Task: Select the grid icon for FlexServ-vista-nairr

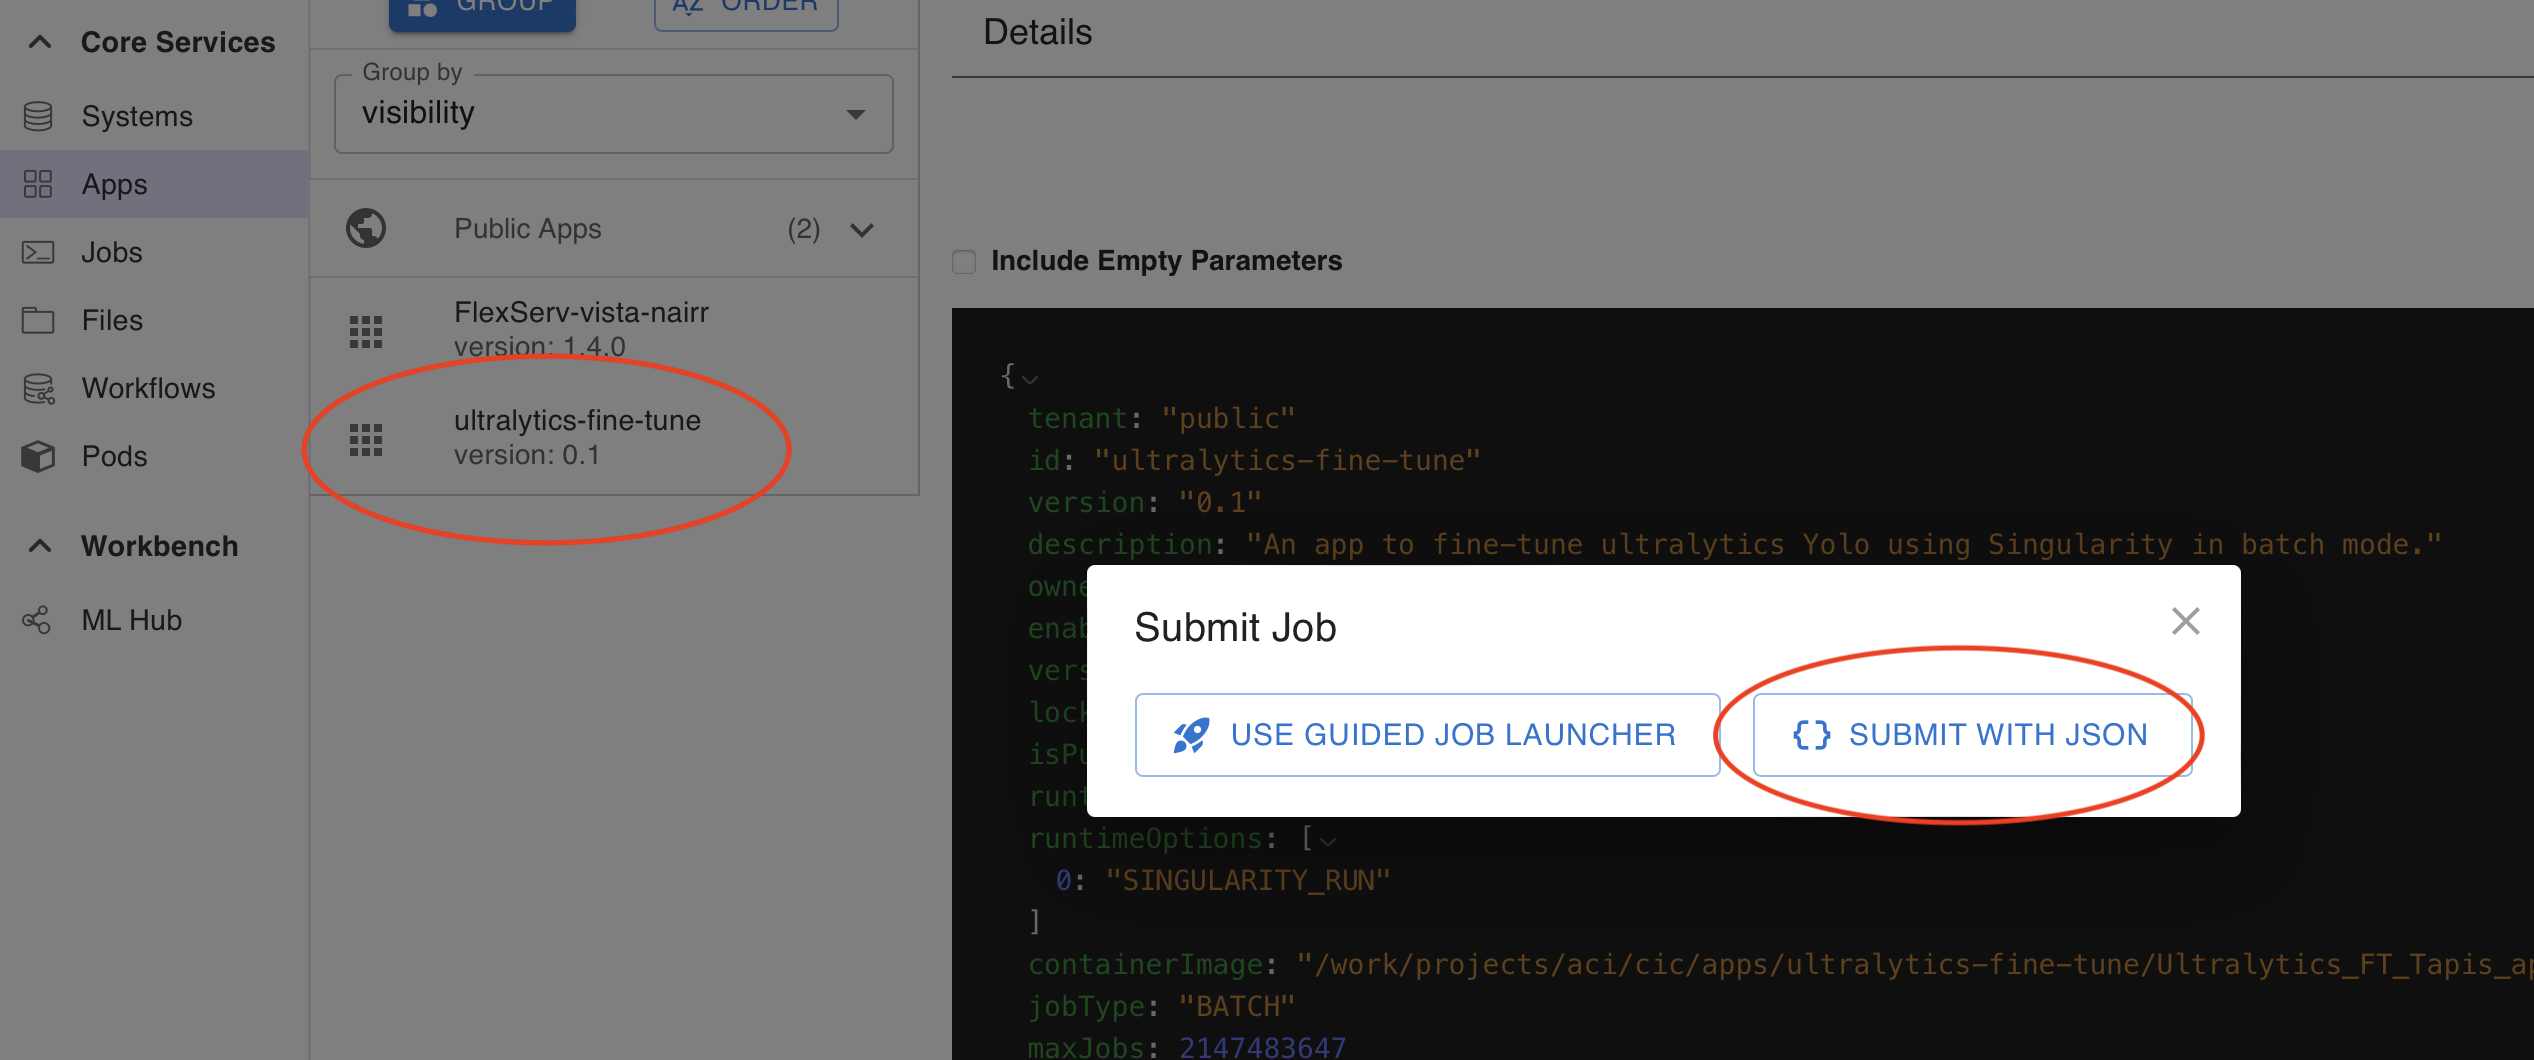Action: pyautogui.click(x=367, y=330)
